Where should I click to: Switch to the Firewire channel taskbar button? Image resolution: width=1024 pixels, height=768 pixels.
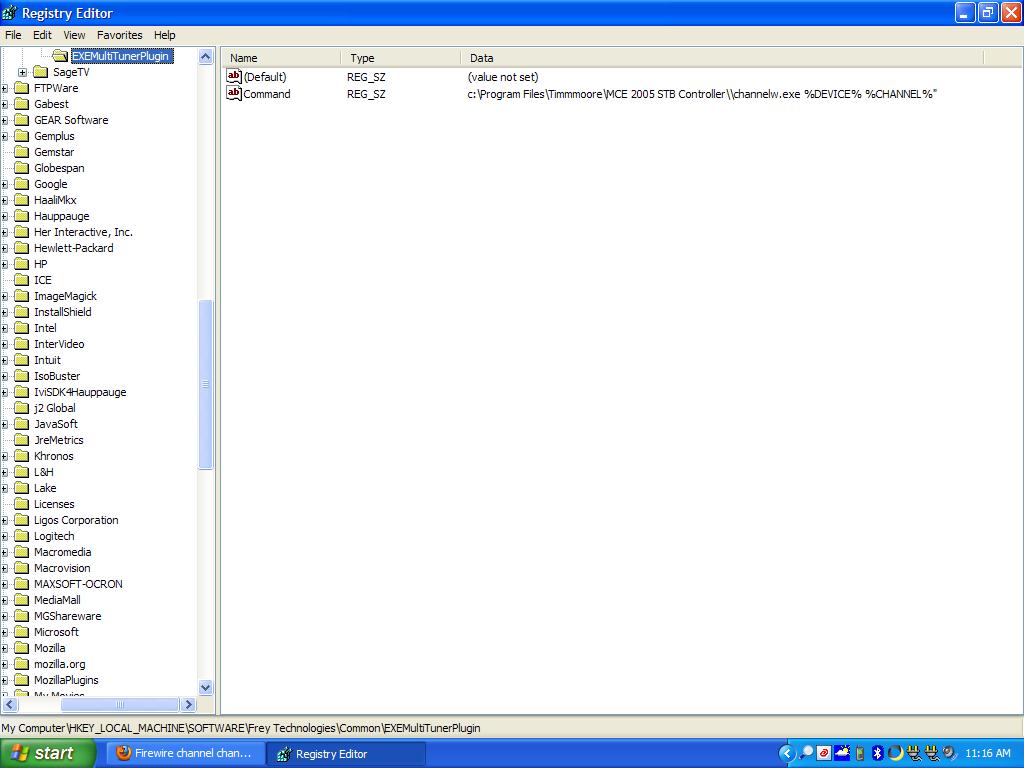185,753
